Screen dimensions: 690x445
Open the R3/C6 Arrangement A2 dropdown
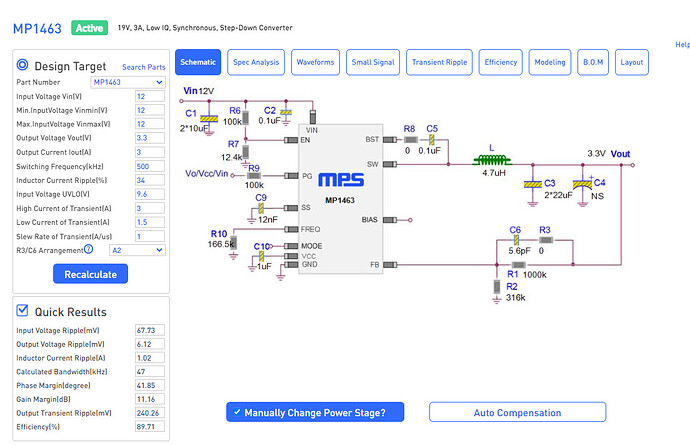coord(137,250)
